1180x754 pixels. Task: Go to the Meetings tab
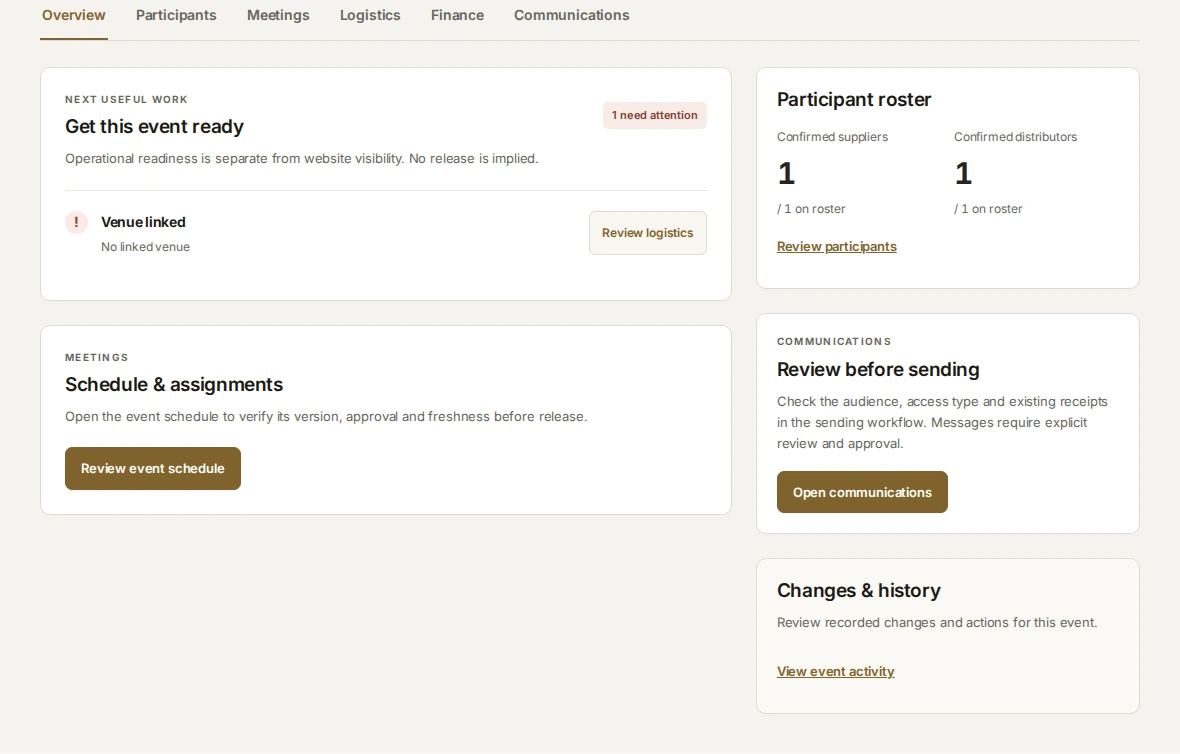pos(278,16)
